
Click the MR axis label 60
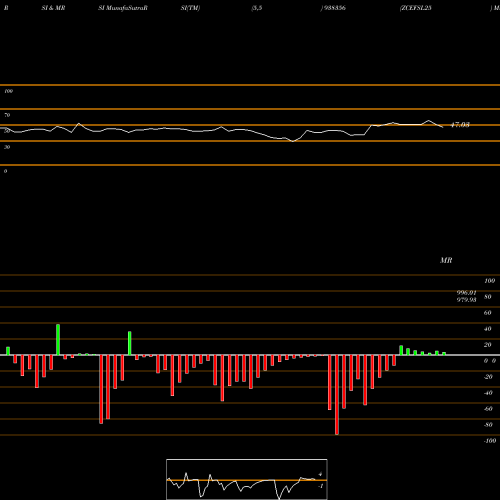(487, 313)
